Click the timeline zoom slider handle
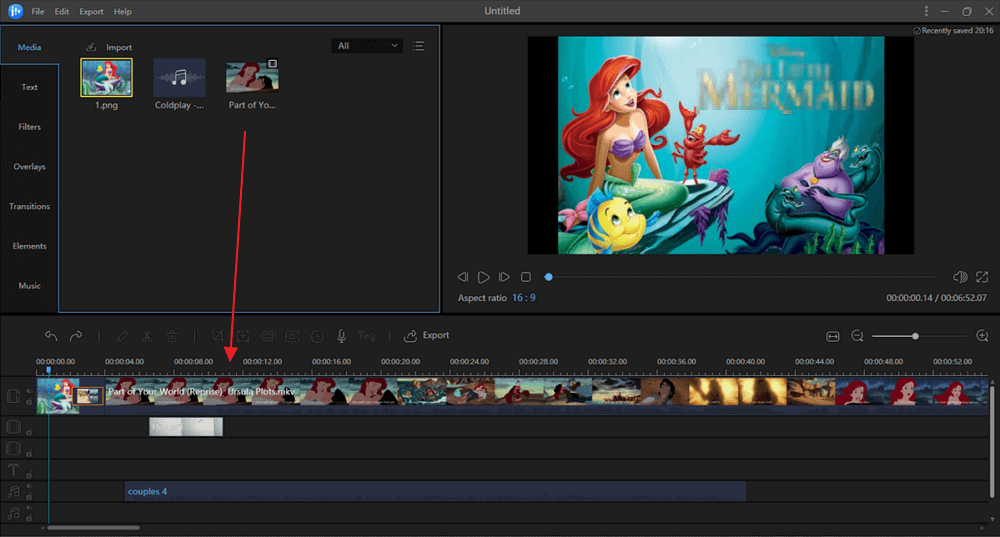 pyautogui.click(x=915, y=336)
